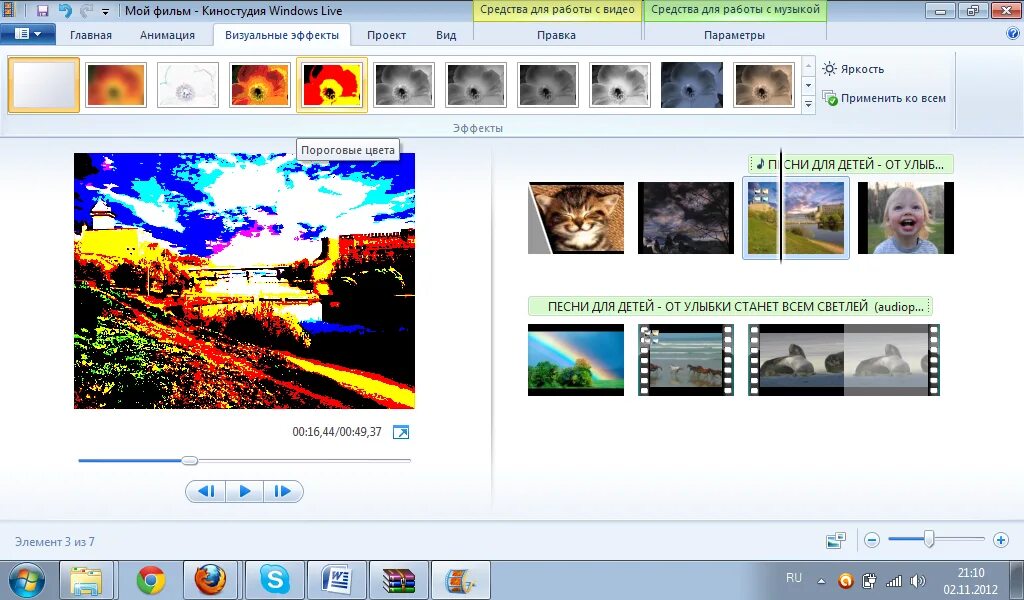Open Skype from taskbar
Viewport: 1024px width, 600px height.
point(274,580)
